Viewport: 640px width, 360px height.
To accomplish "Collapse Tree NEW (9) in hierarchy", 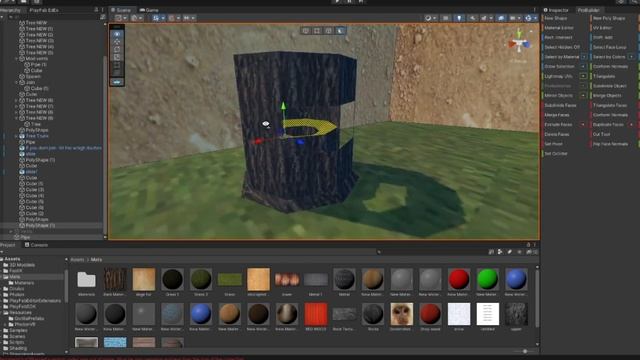I will click(17, 118).
